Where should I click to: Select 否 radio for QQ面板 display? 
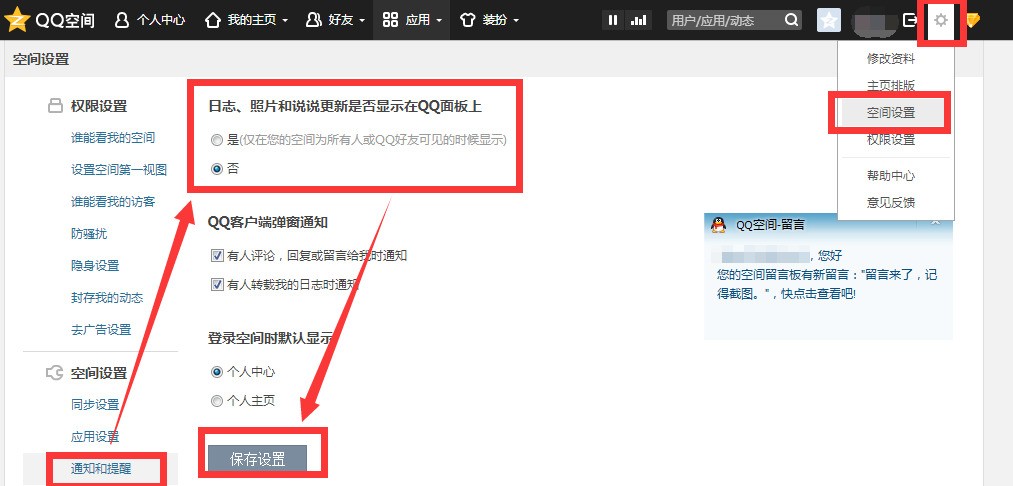(216, 169)
